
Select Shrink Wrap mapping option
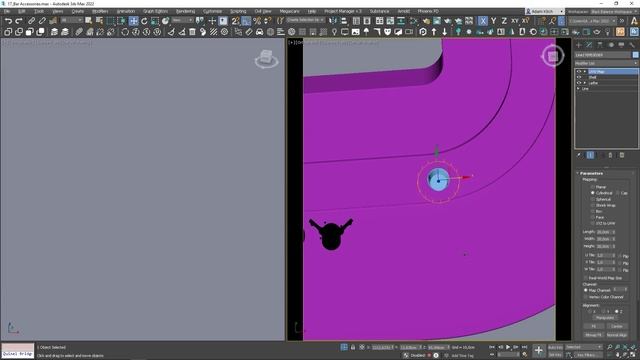click(593, 205)
